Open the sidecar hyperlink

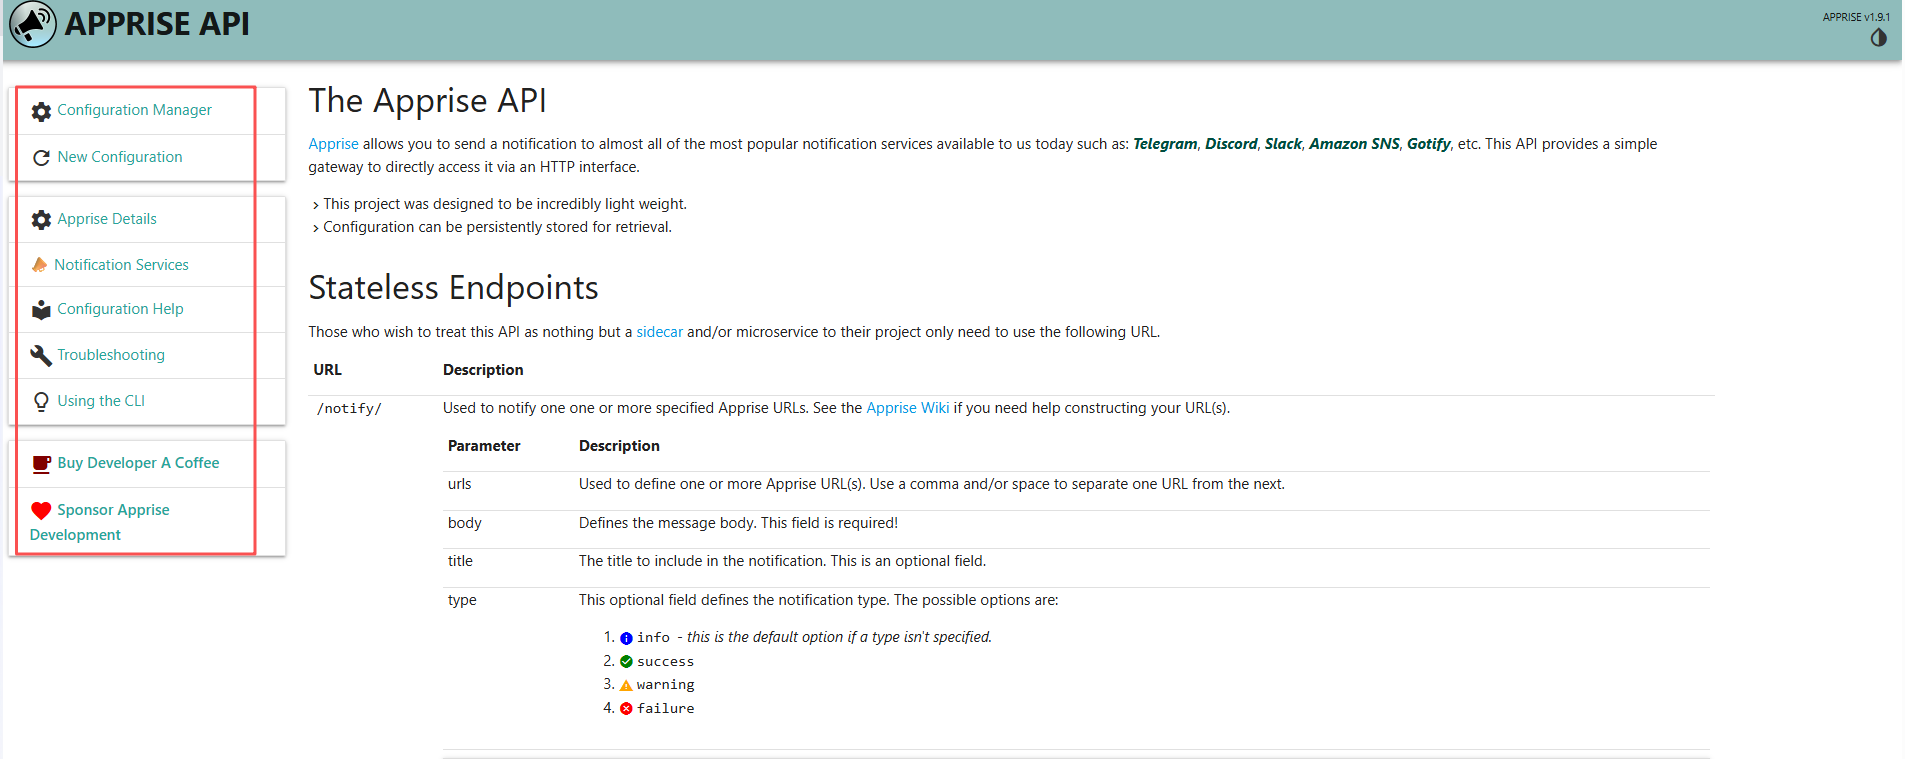(659, 332)
